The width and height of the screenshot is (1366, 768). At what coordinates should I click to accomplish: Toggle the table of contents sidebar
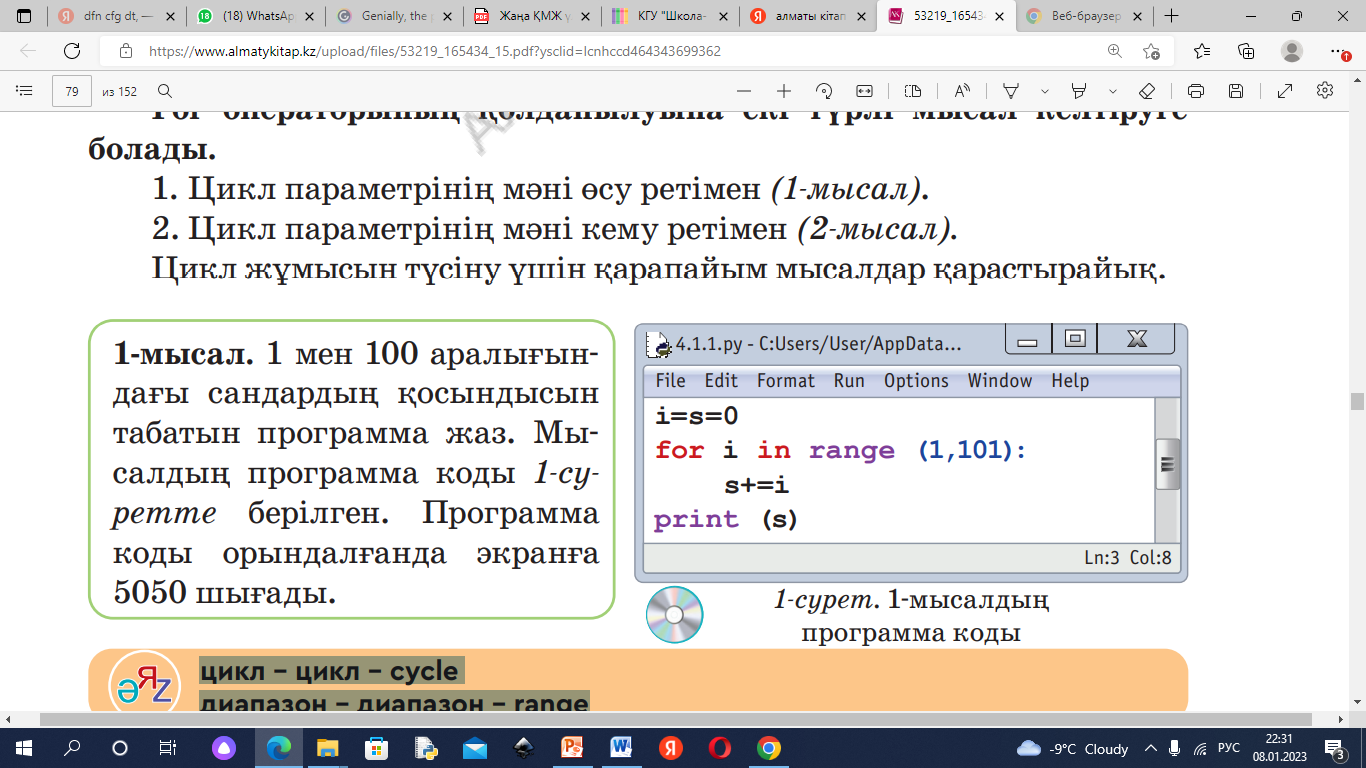click(x=25, y=91)
